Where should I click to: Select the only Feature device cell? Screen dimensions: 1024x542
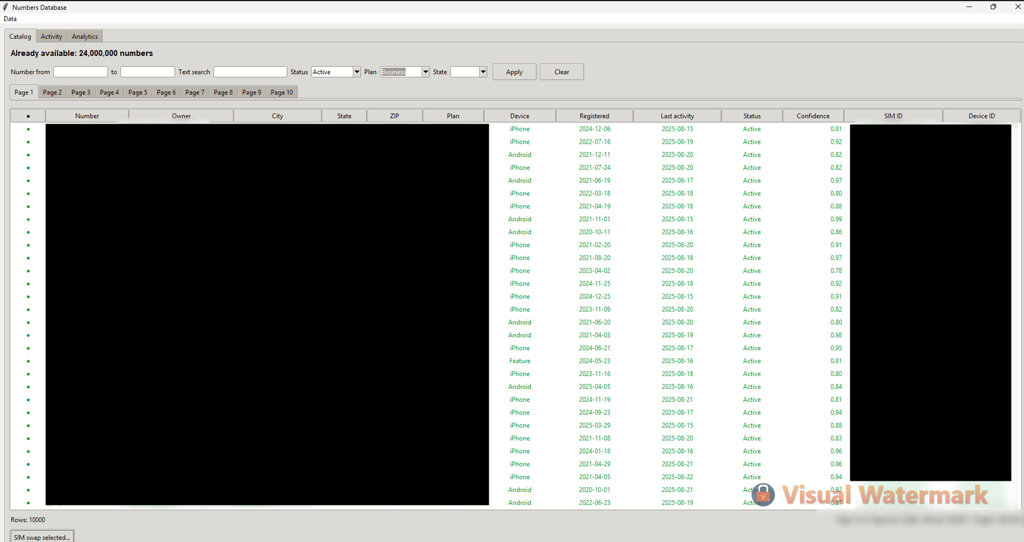pyautogui.click(x=520, y=361)
